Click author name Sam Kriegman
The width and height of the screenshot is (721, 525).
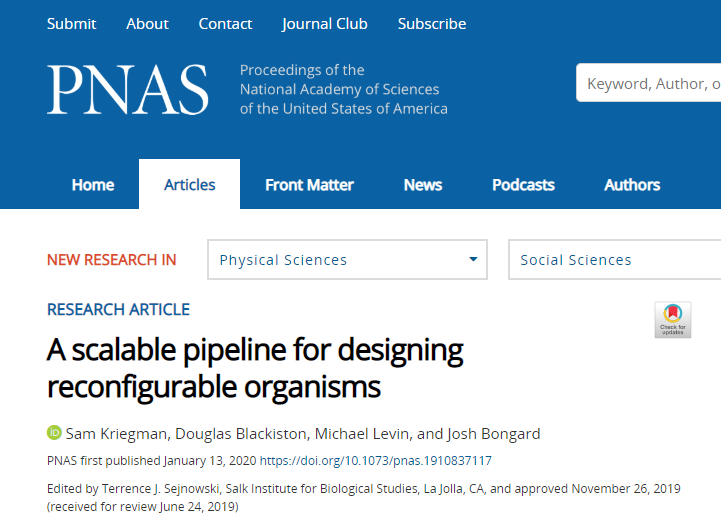(116, 434)
